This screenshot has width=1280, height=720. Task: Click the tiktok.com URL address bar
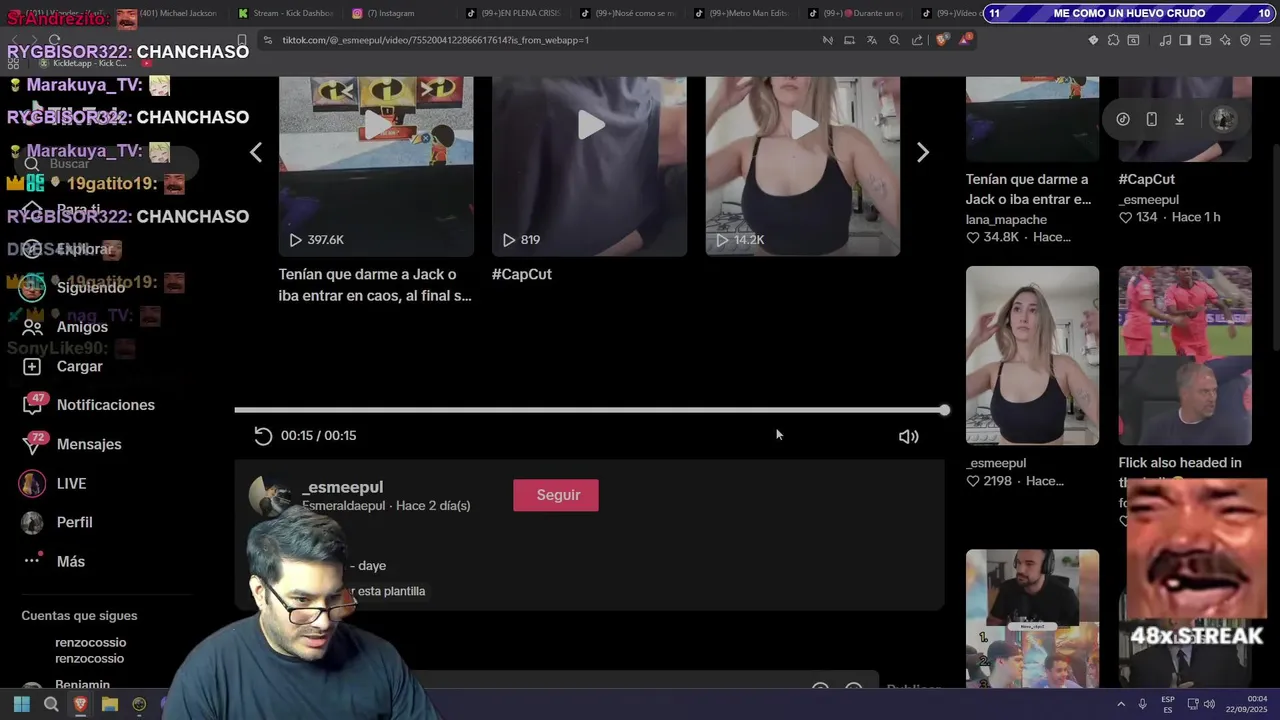(436, 40)
